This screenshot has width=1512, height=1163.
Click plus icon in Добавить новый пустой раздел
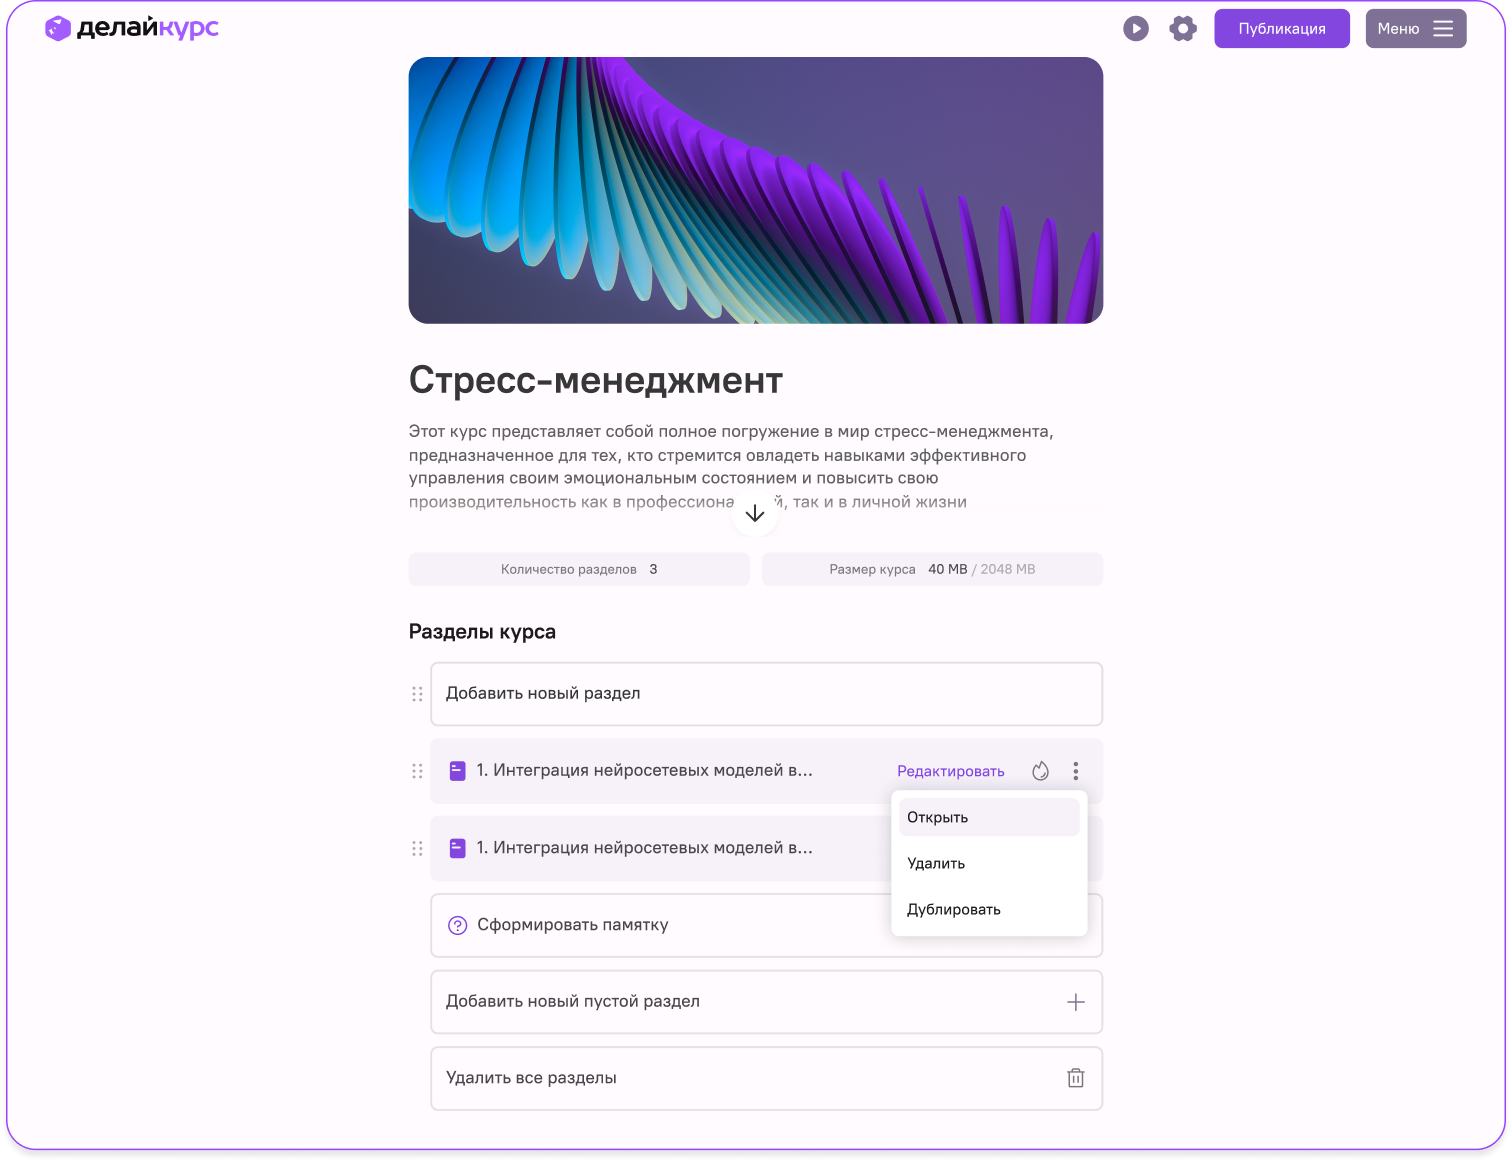1076,1002
